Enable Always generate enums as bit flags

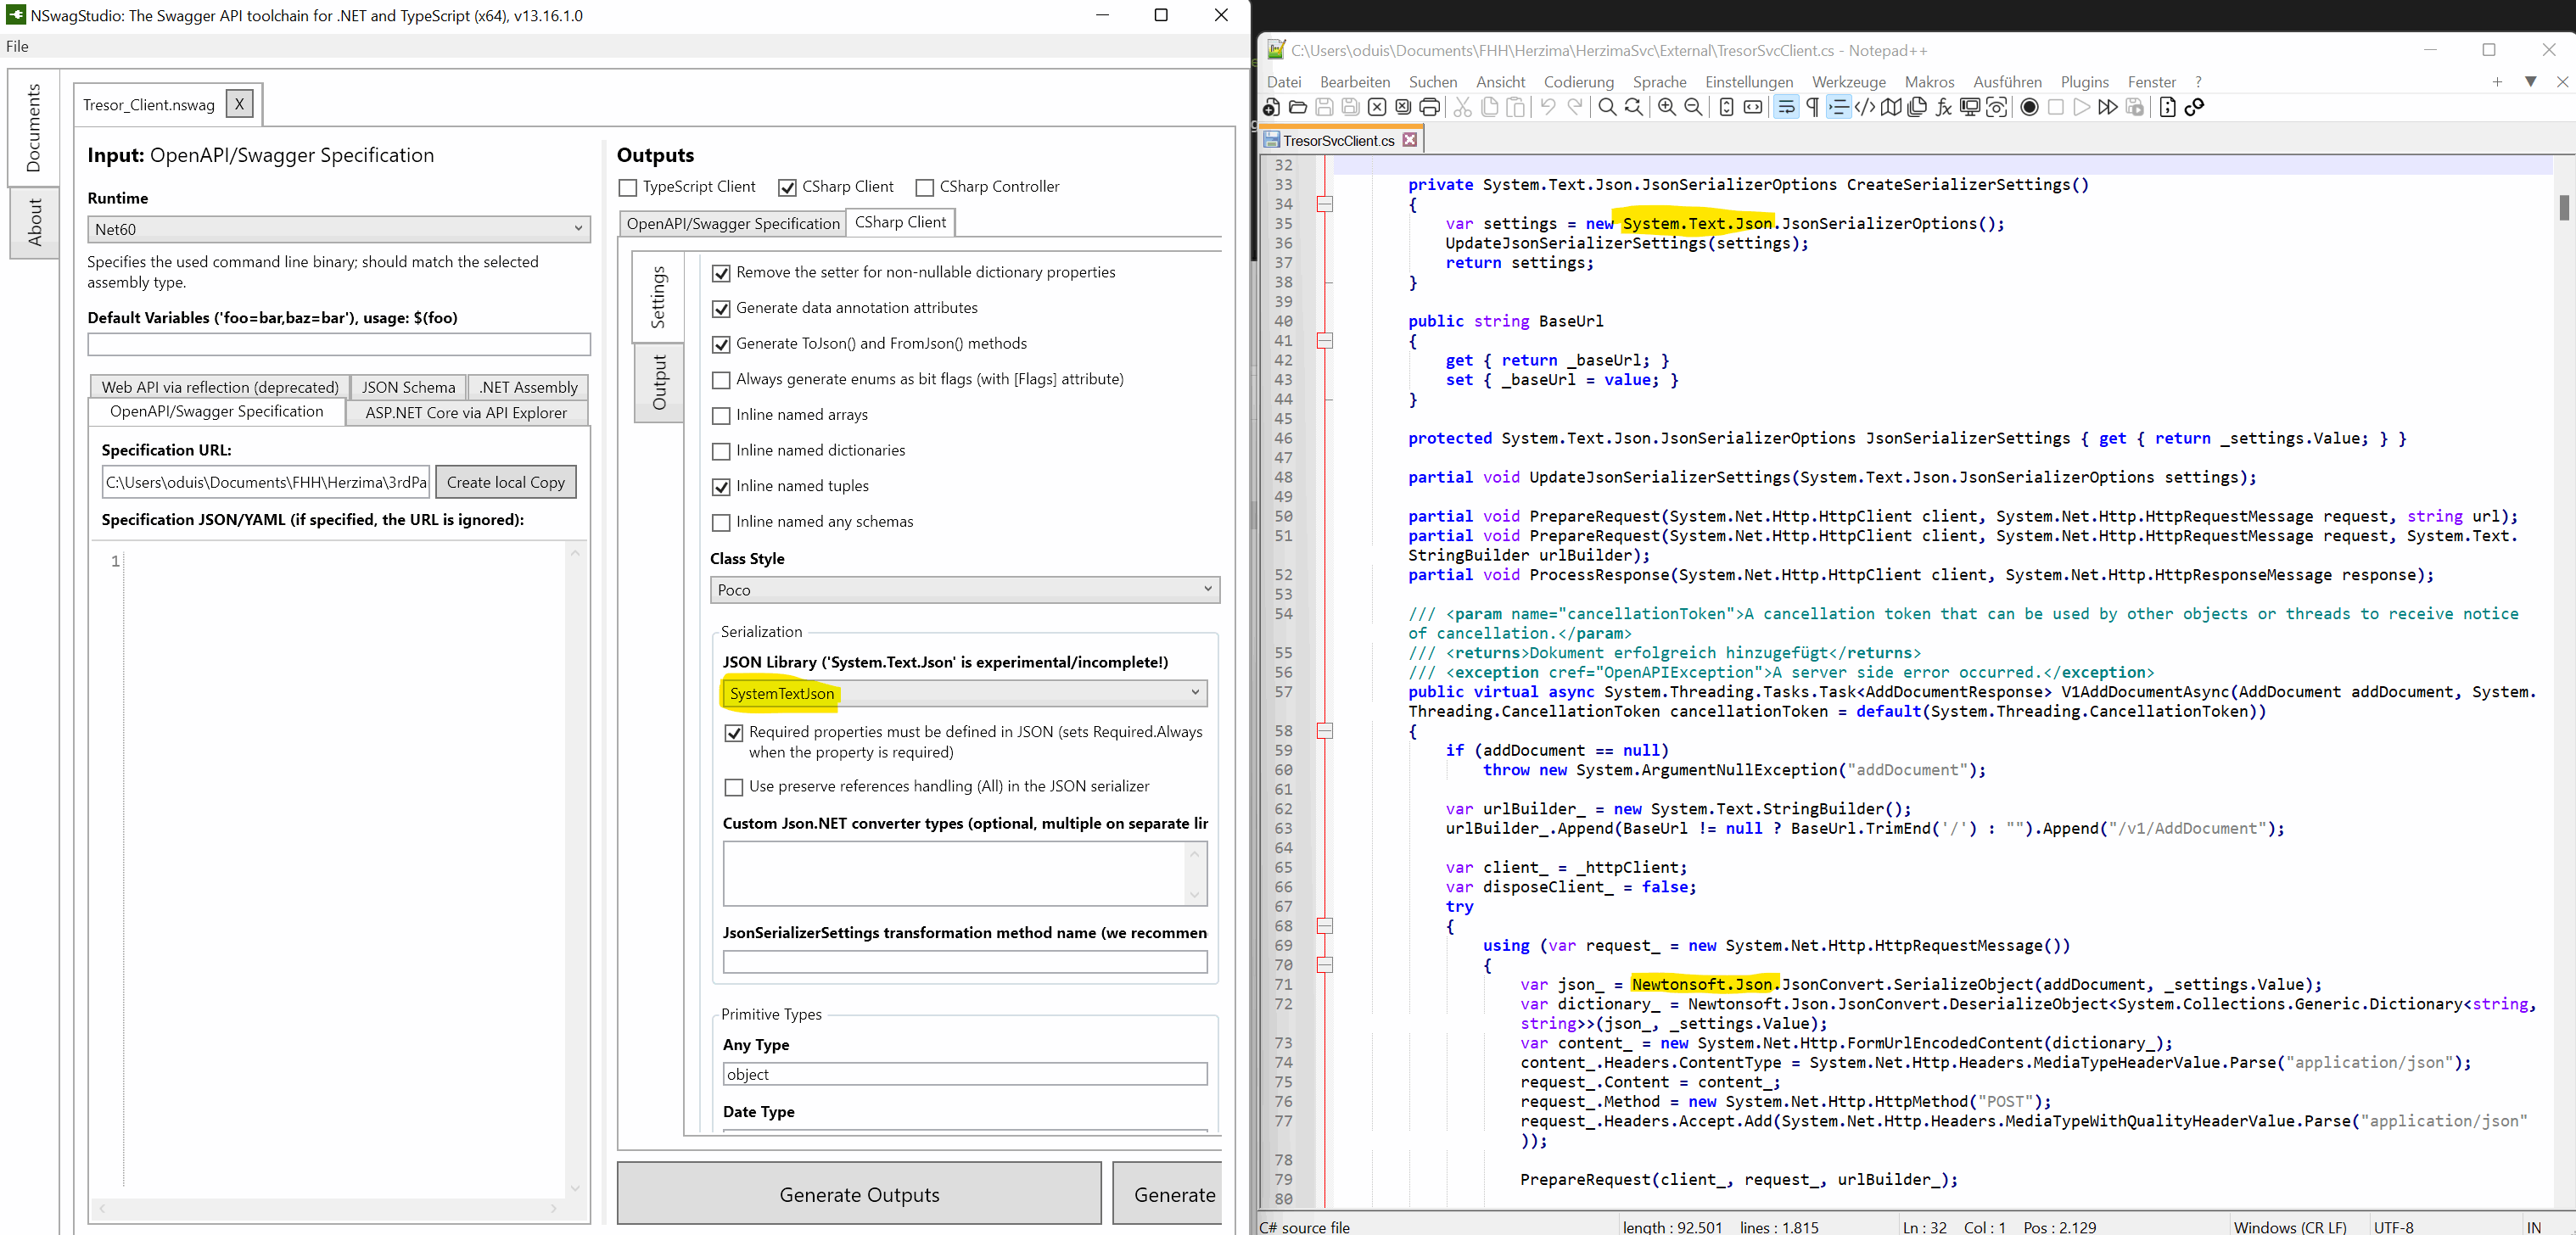click(x=722, y=380)
